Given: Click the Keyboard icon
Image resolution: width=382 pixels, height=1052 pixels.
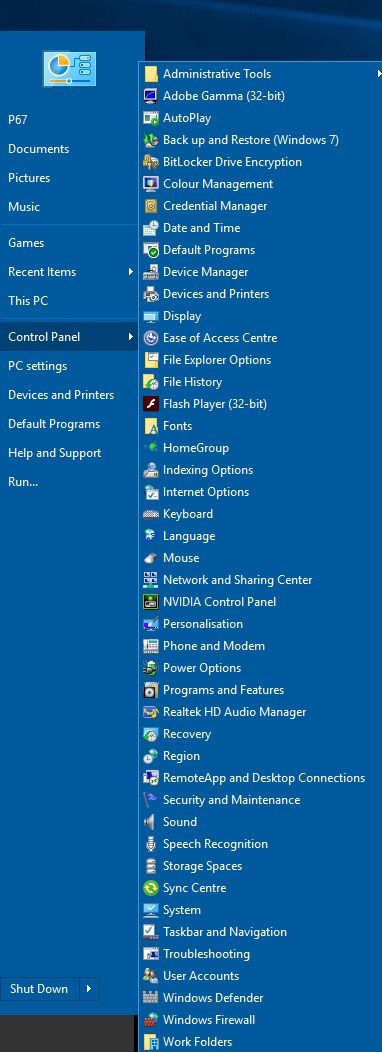Looking at the screenshot, I should click(x=151, y=514).
